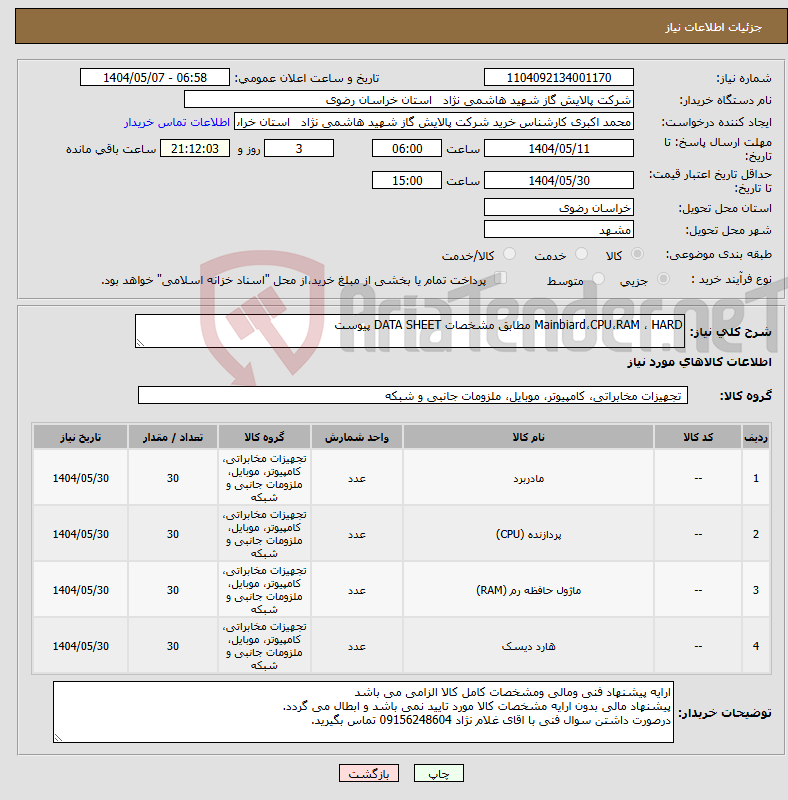Click the general description text area
This screenshot has height=800, width=788.
[x=410, y=331]
